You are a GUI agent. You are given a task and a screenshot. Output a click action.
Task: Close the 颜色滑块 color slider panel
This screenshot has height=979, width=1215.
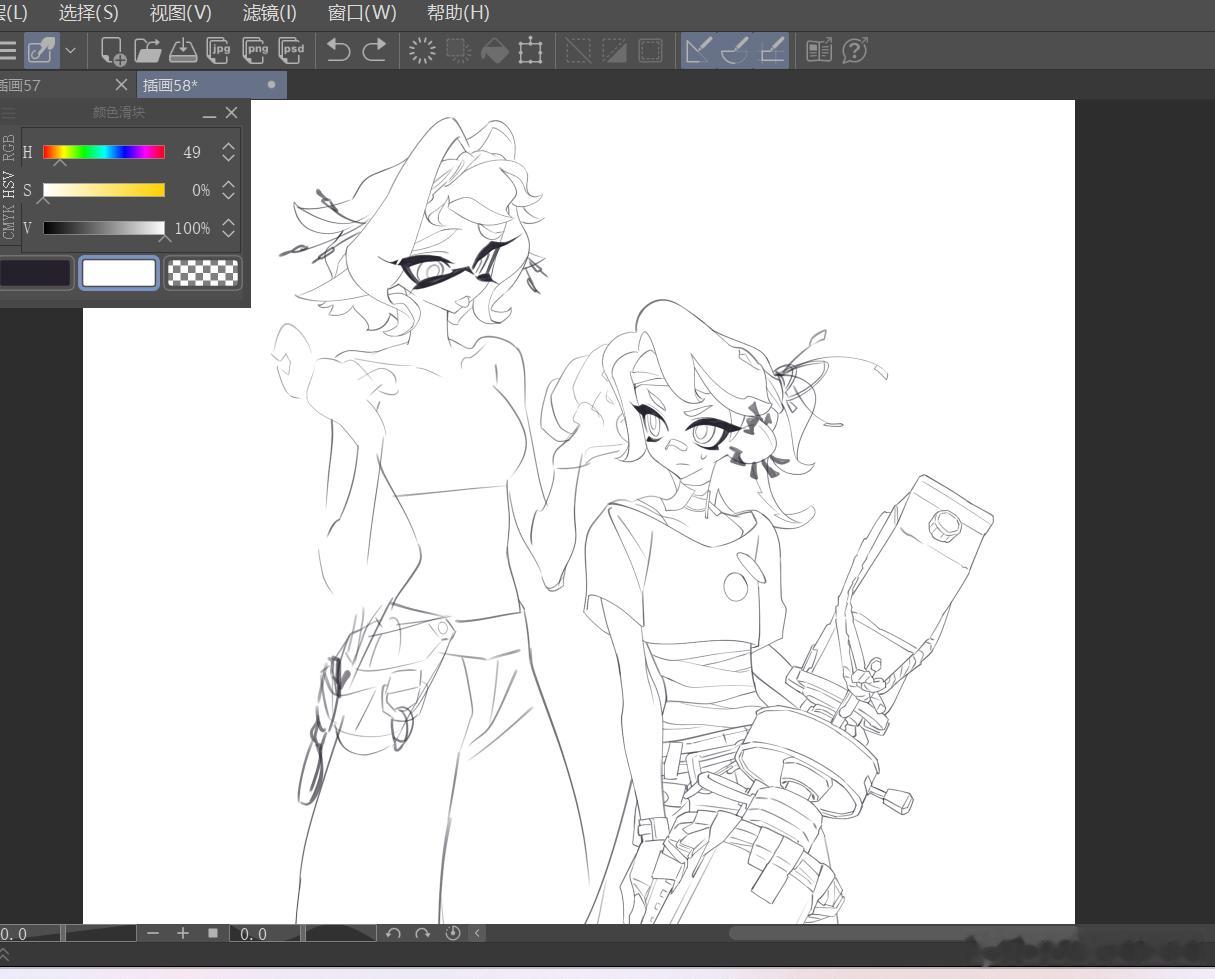coord(232,113)
